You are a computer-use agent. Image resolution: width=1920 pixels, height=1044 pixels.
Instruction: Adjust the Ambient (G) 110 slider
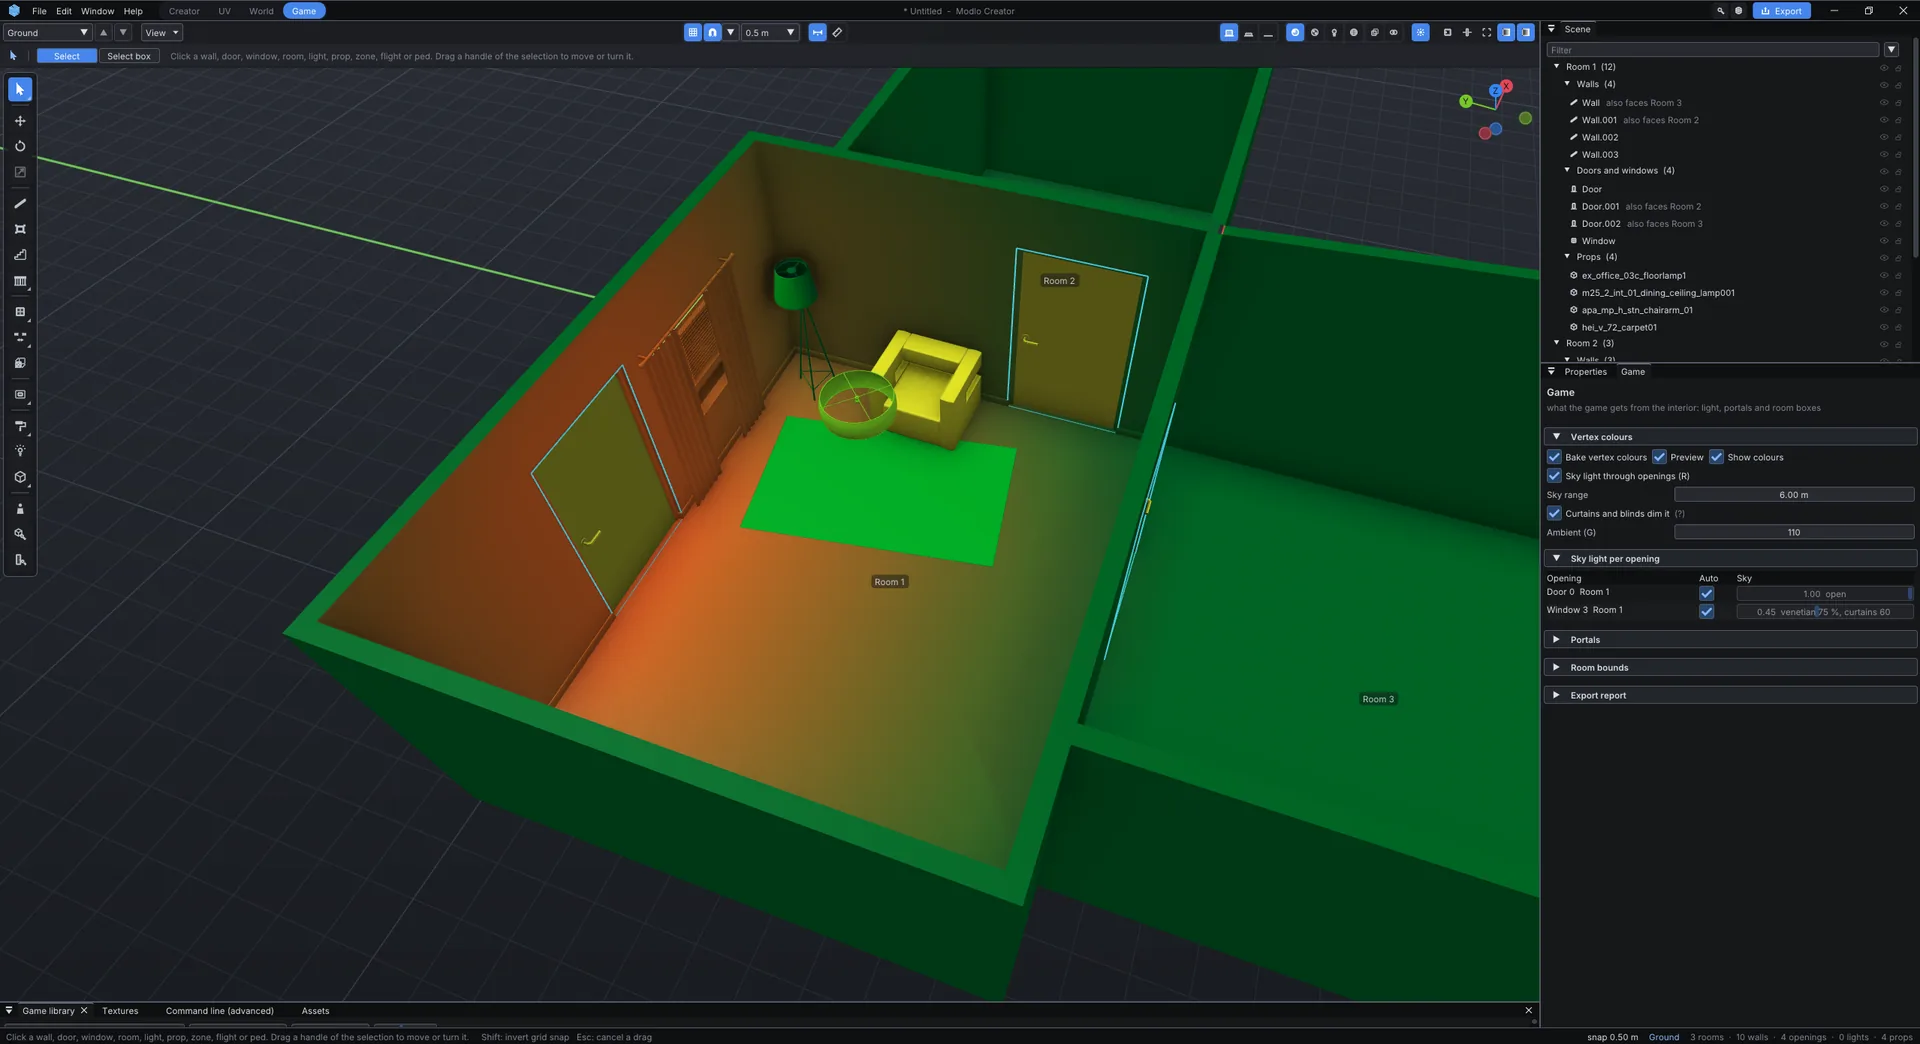point(1794,532)
